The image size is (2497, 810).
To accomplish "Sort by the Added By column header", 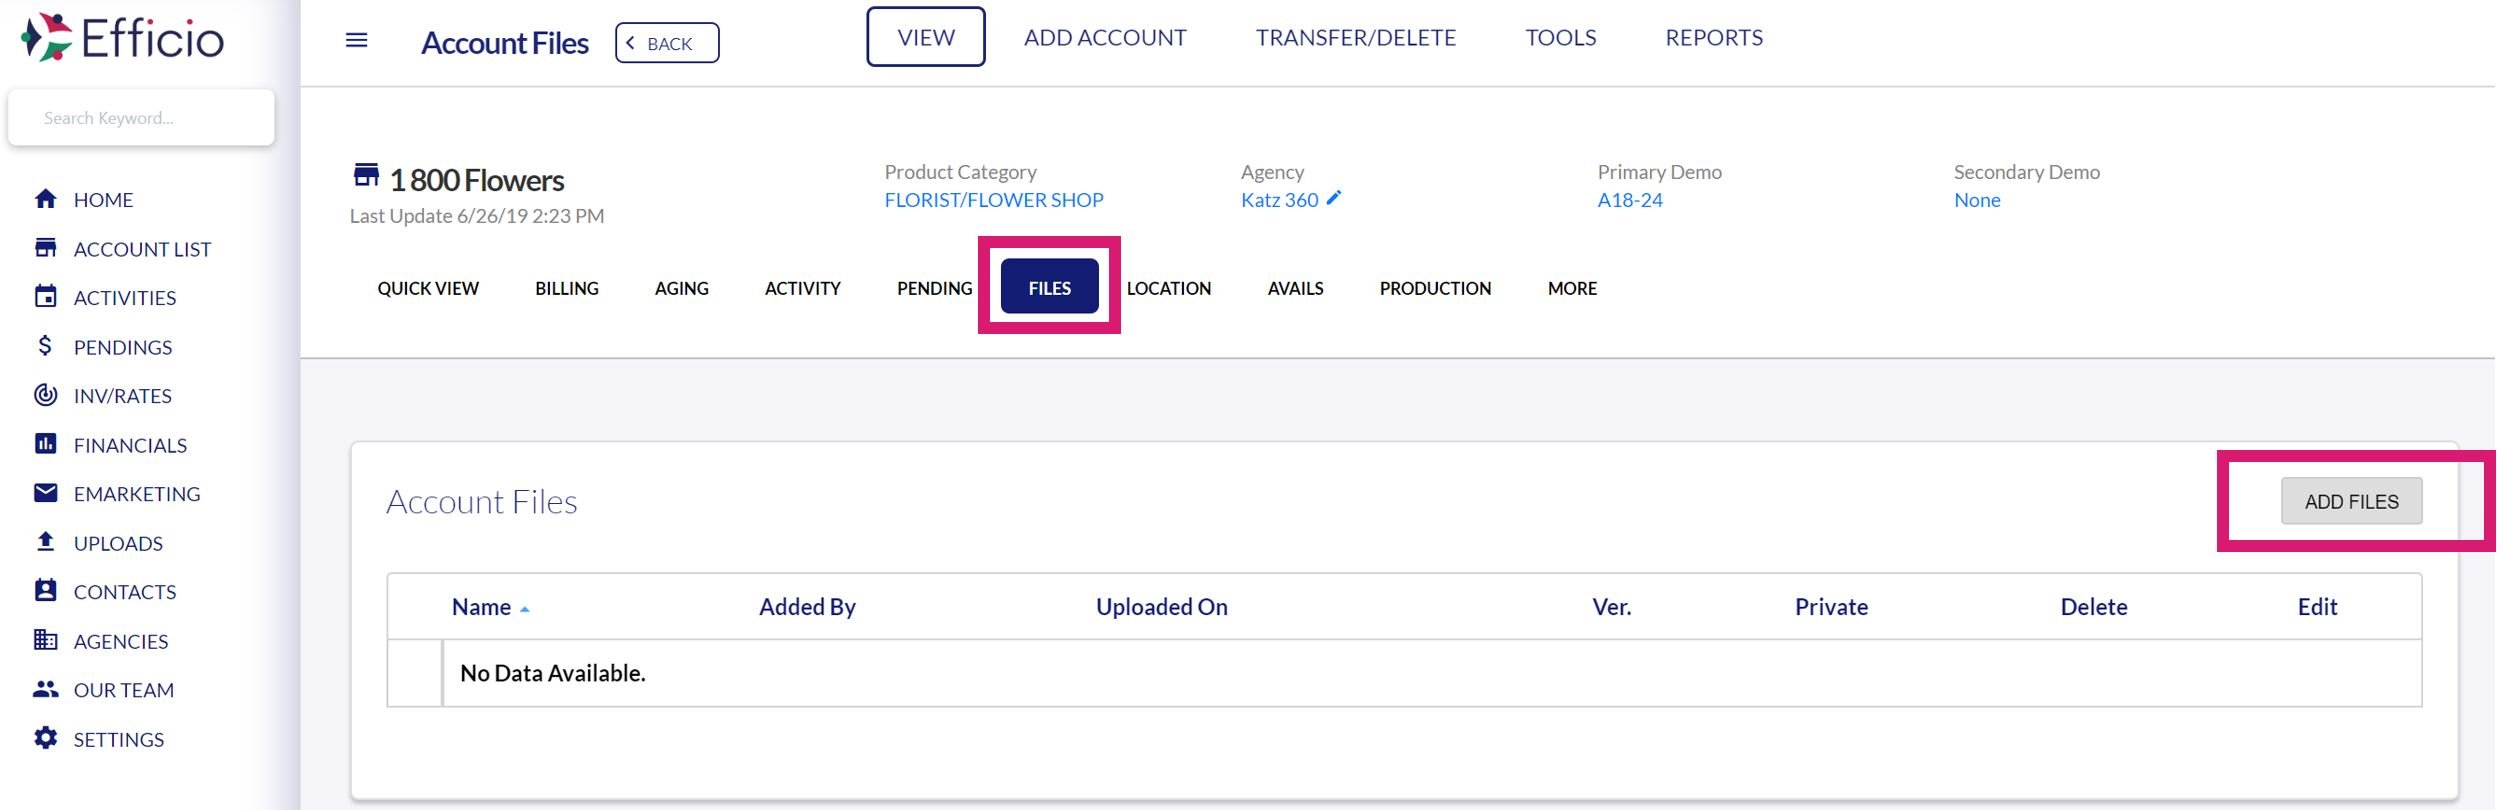I will [x=807, y=607].
